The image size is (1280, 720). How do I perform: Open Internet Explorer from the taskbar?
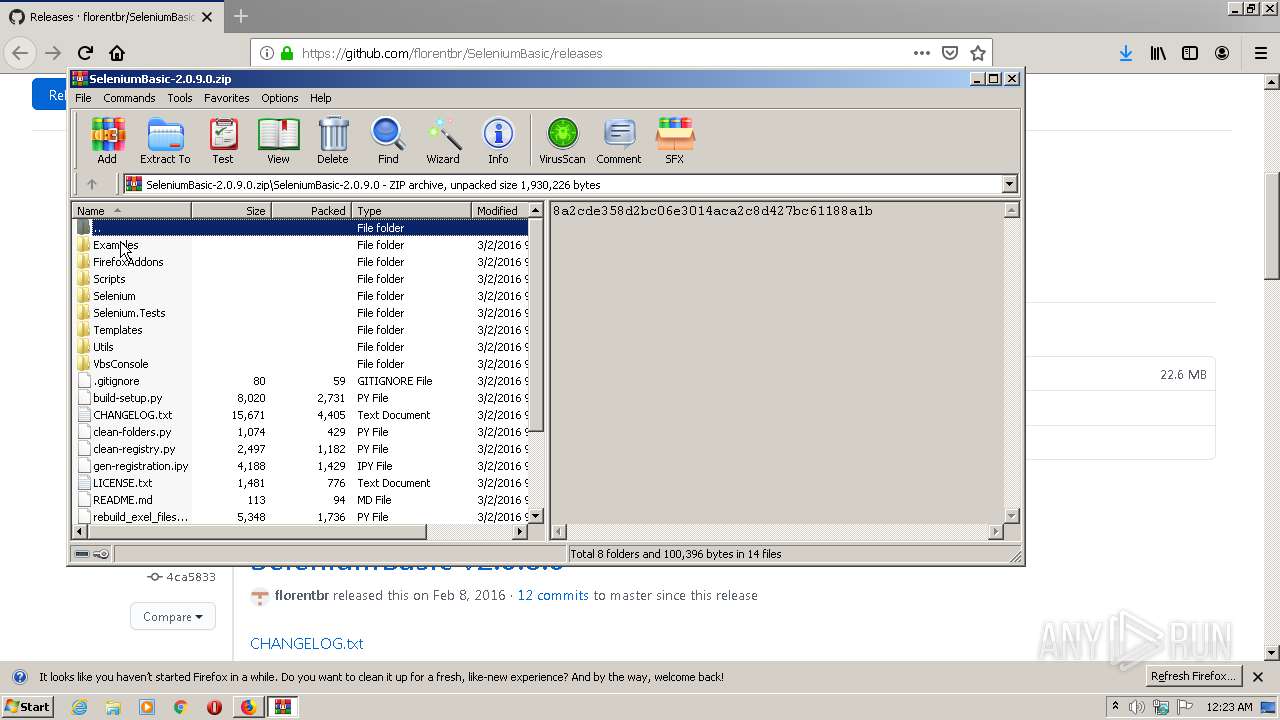pos(79,707)
